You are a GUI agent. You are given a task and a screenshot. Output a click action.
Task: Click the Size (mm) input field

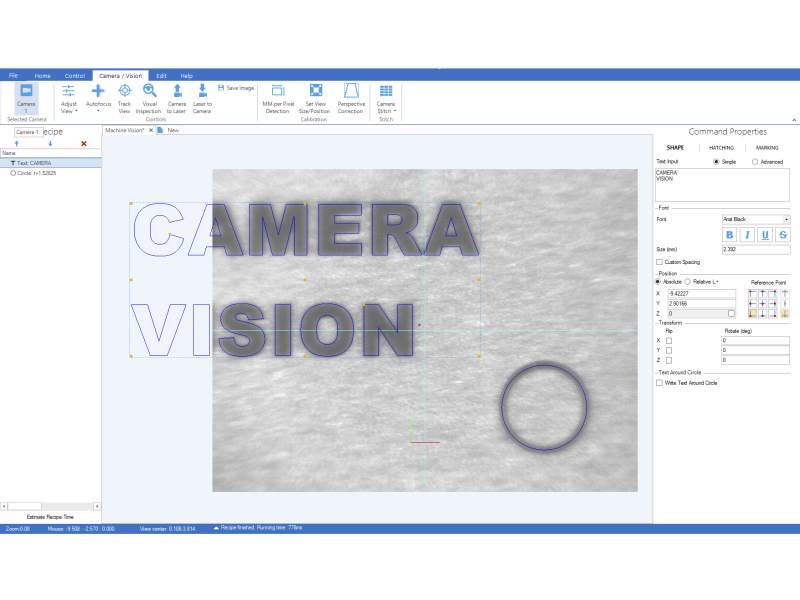pyautogui.click(x=755, y=249)
